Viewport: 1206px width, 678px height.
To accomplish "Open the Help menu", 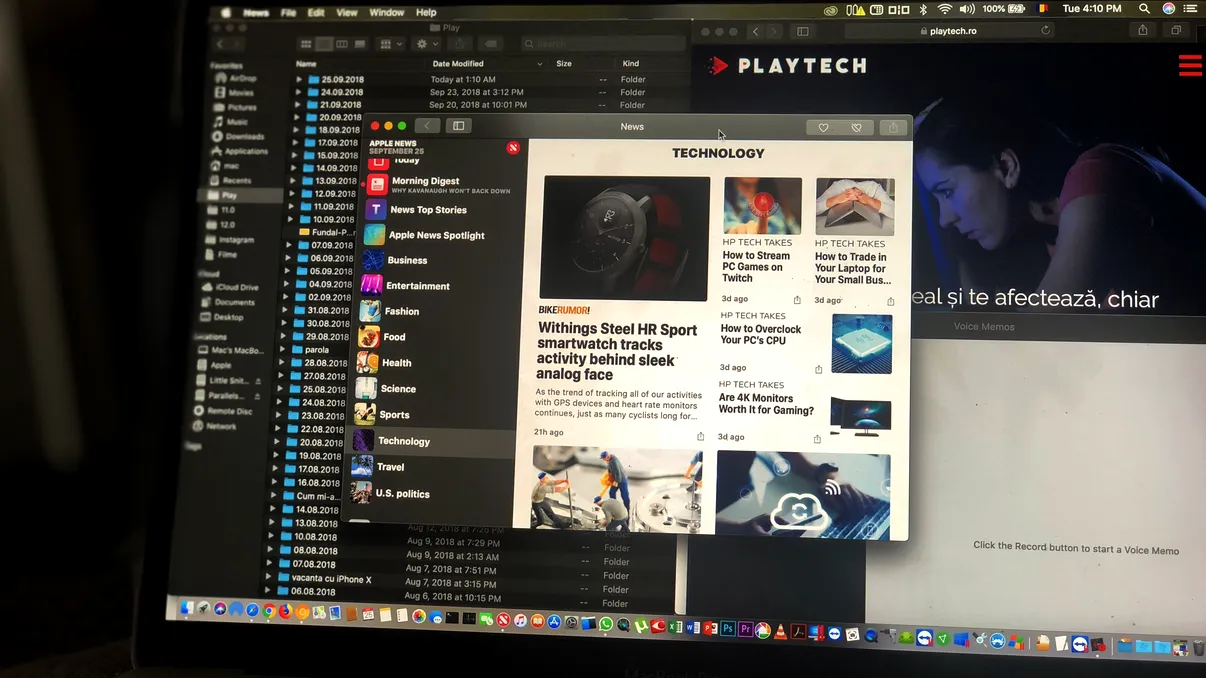I will (x=426, y=13).
